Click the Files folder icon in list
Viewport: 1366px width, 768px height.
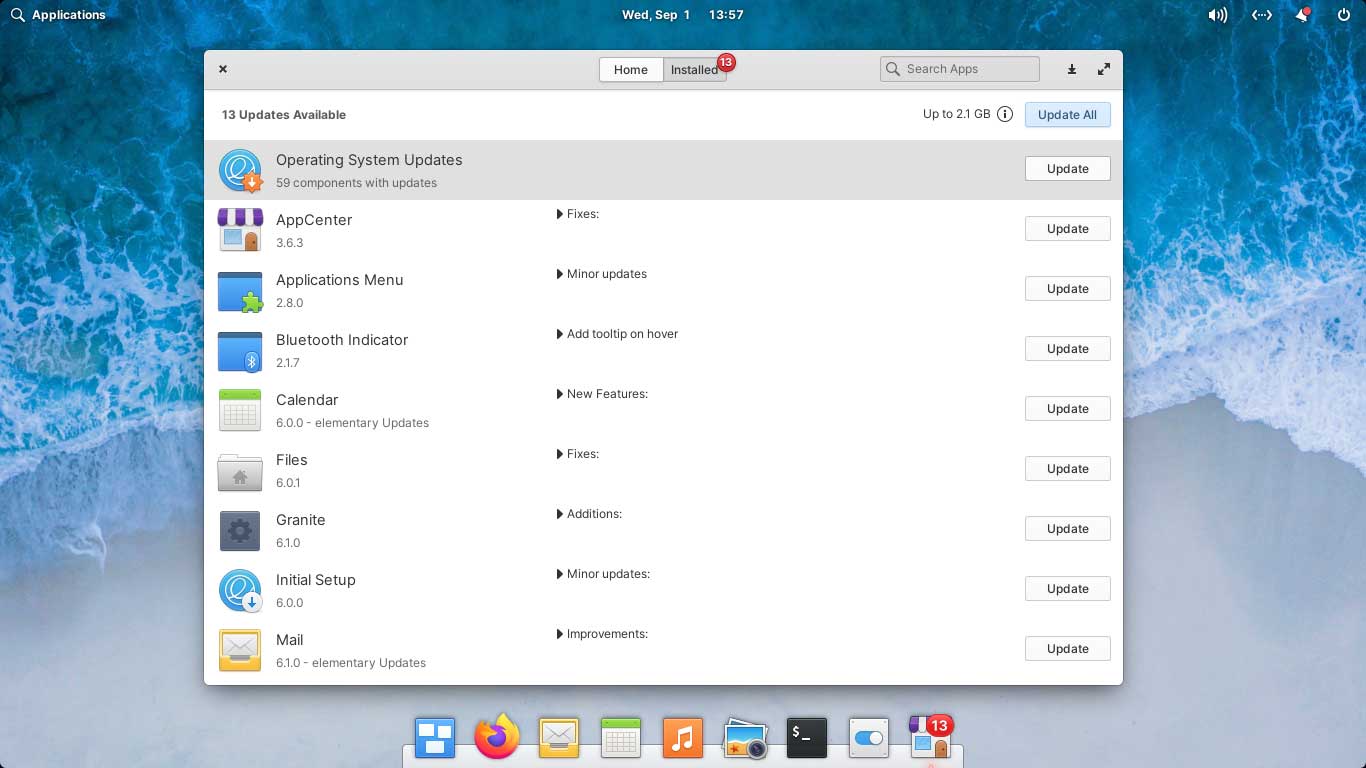[240, 471]
